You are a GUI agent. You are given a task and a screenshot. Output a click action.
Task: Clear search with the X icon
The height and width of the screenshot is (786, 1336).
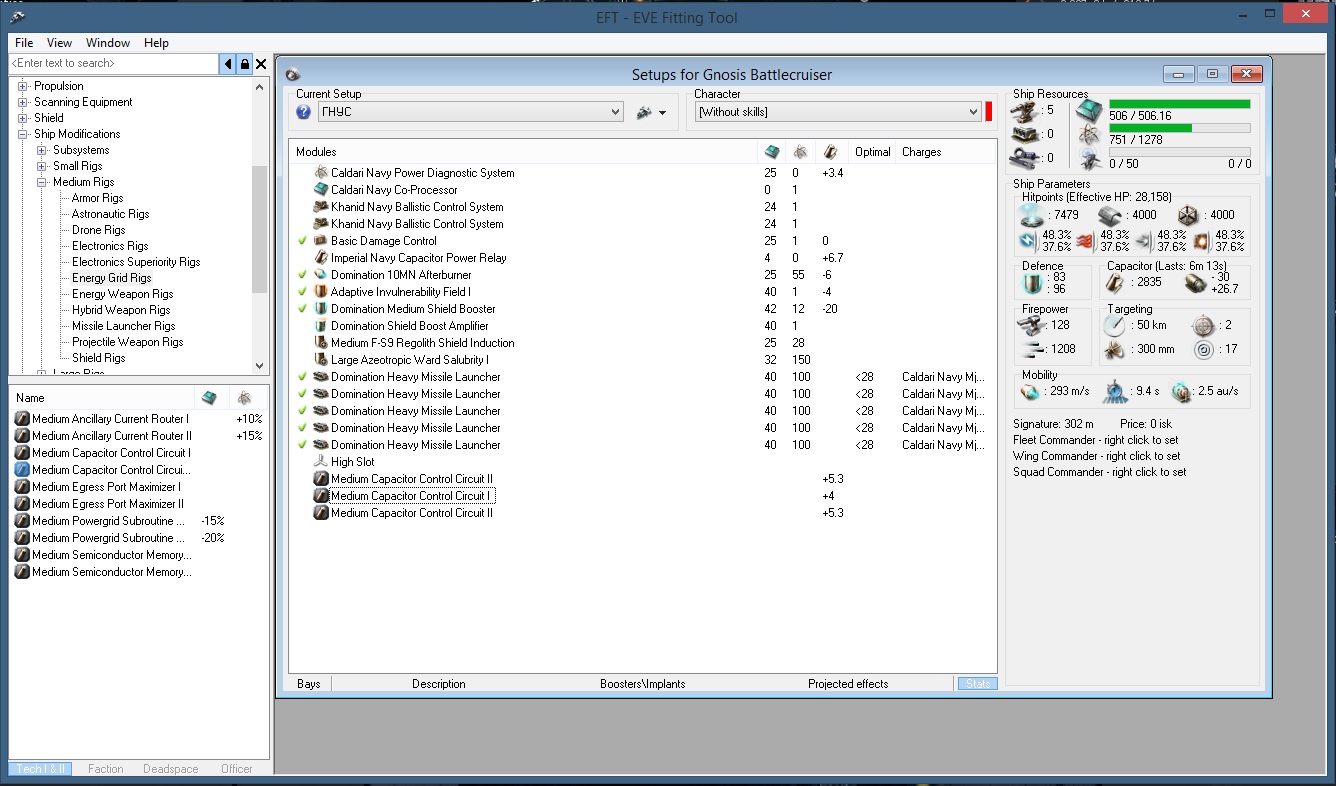coord(261,64)
